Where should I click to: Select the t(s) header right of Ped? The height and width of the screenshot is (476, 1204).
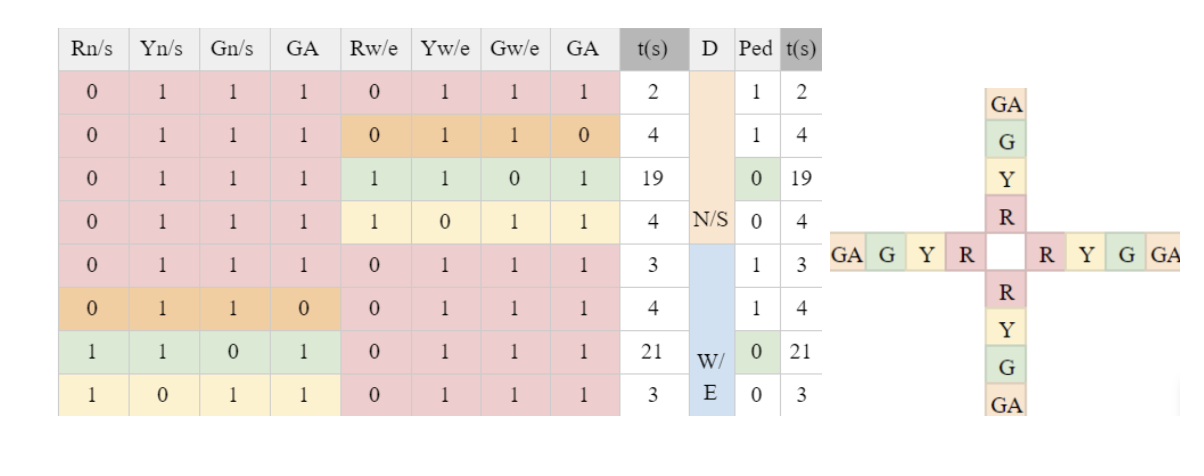(802, 51)
